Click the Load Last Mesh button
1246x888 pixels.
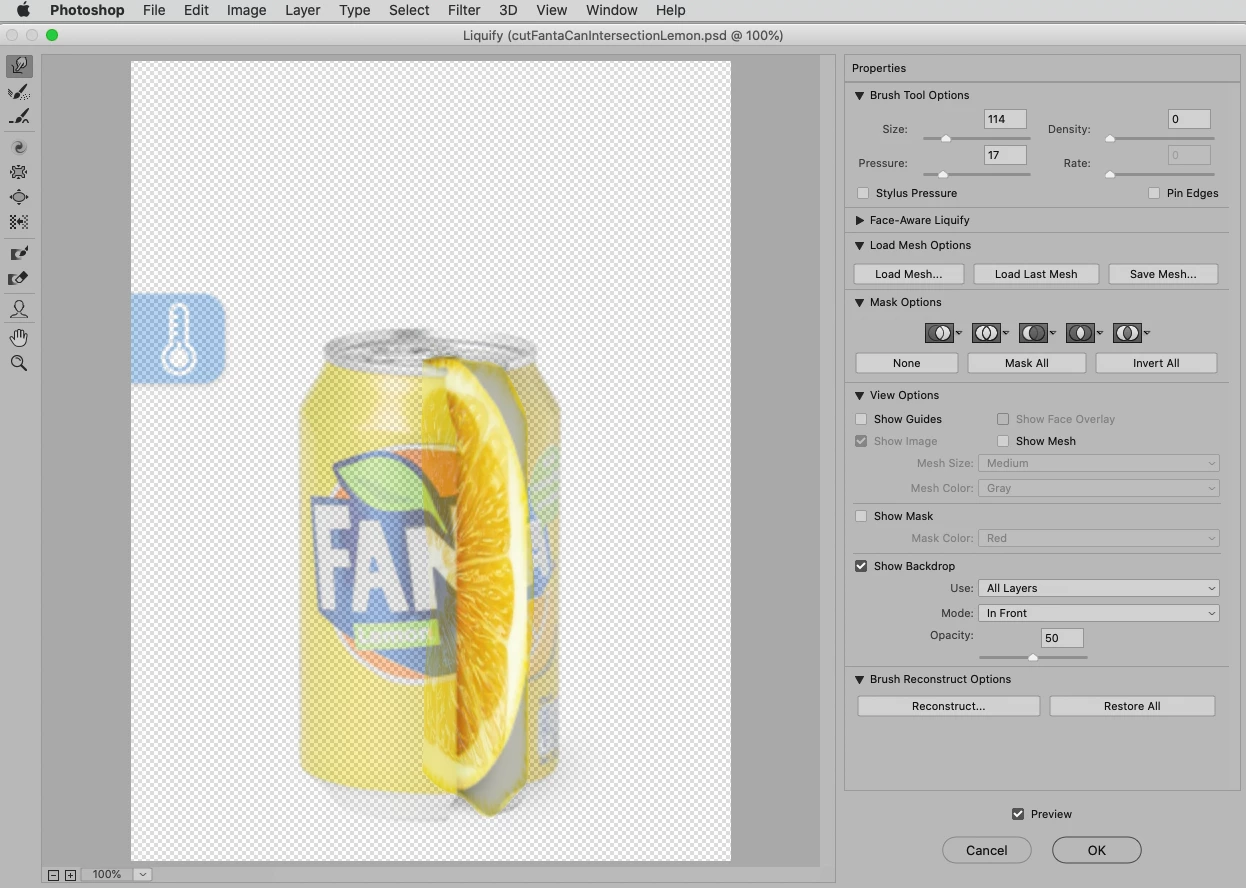click(1036, 274)
